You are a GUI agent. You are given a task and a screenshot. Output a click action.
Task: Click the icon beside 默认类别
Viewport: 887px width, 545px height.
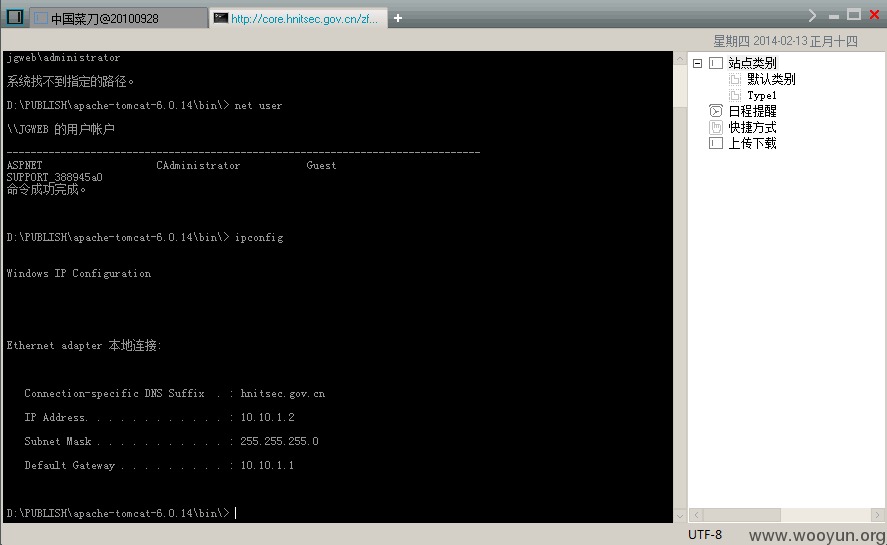tap(734, 79)
